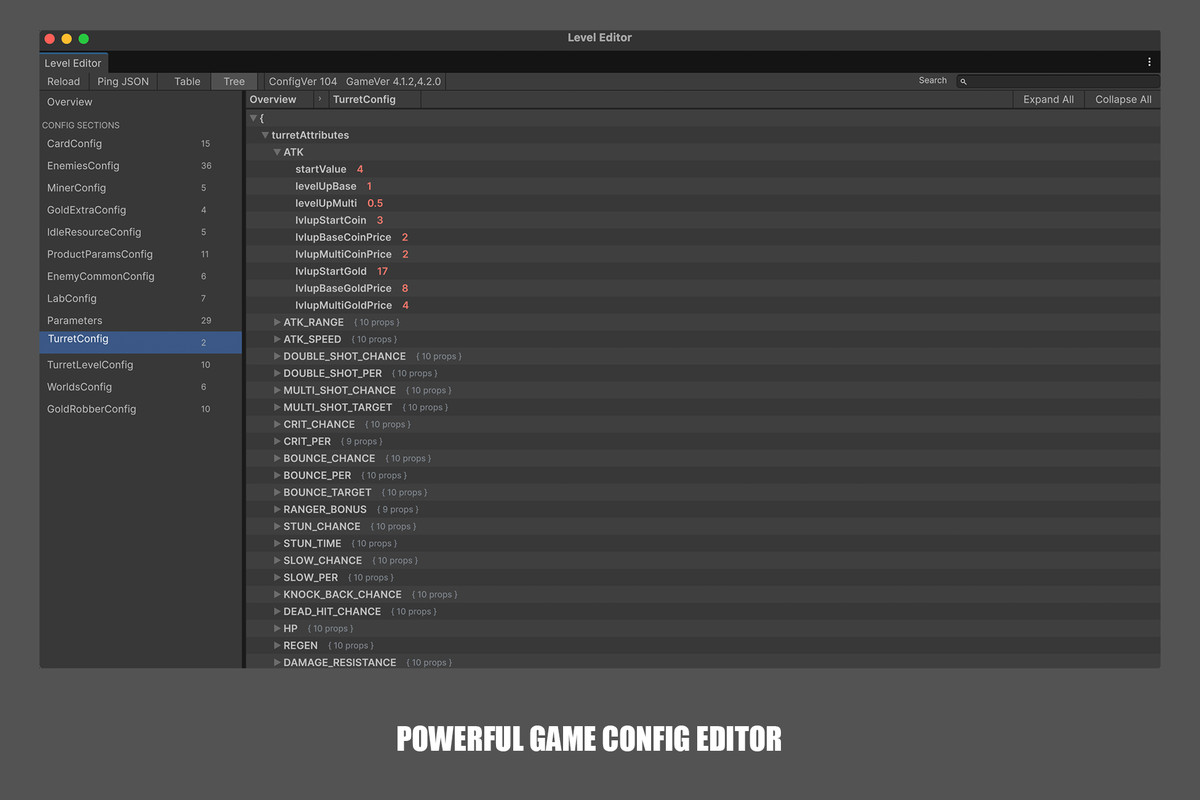Select IdleResourceConfig section
The height and width of the screenshot is (800, 1200).
coord(141,232)
